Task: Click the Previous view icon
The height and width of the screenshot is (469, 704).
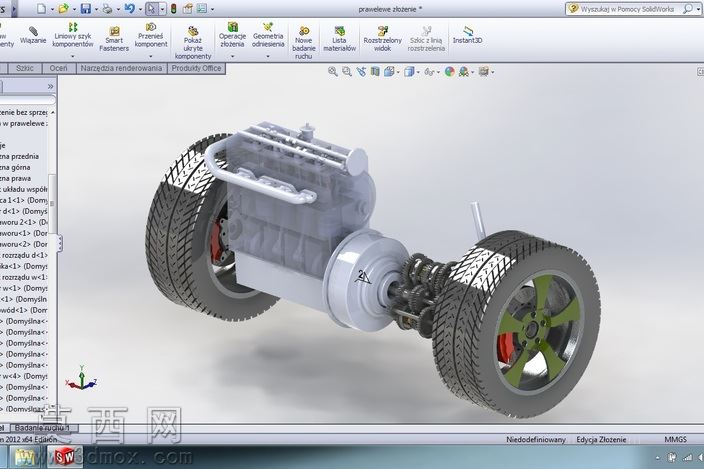Action: coord(361,72)
